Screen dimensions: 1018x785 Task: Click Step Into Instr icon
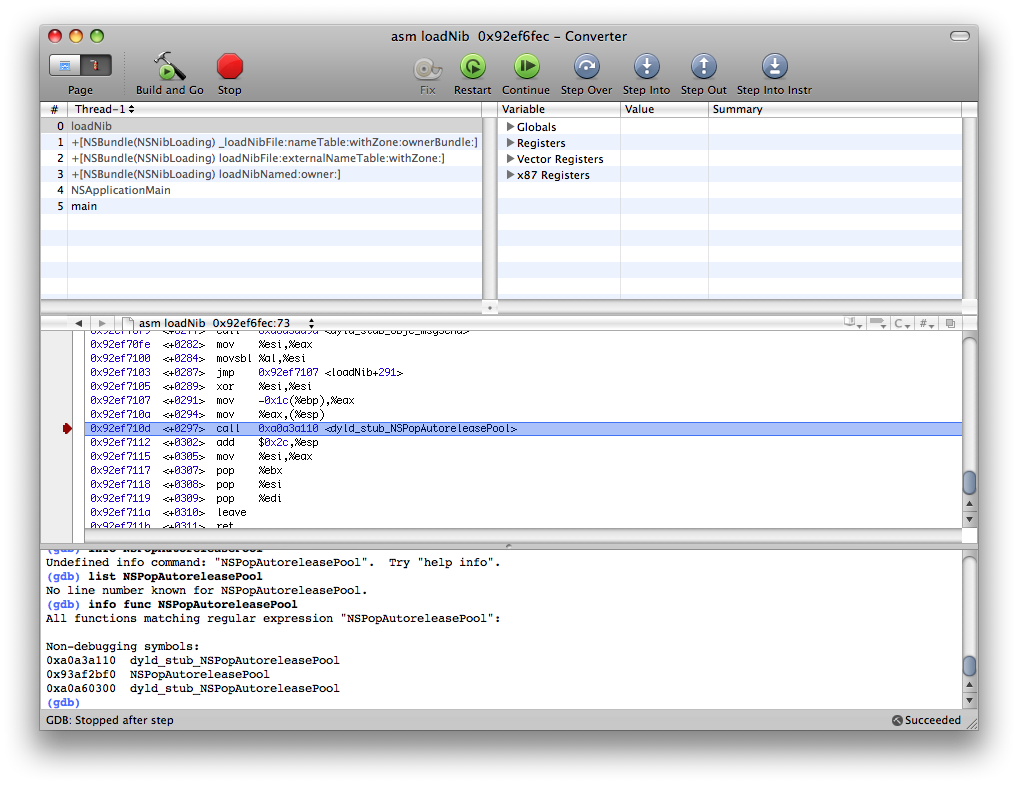click(x=775, y=66)
